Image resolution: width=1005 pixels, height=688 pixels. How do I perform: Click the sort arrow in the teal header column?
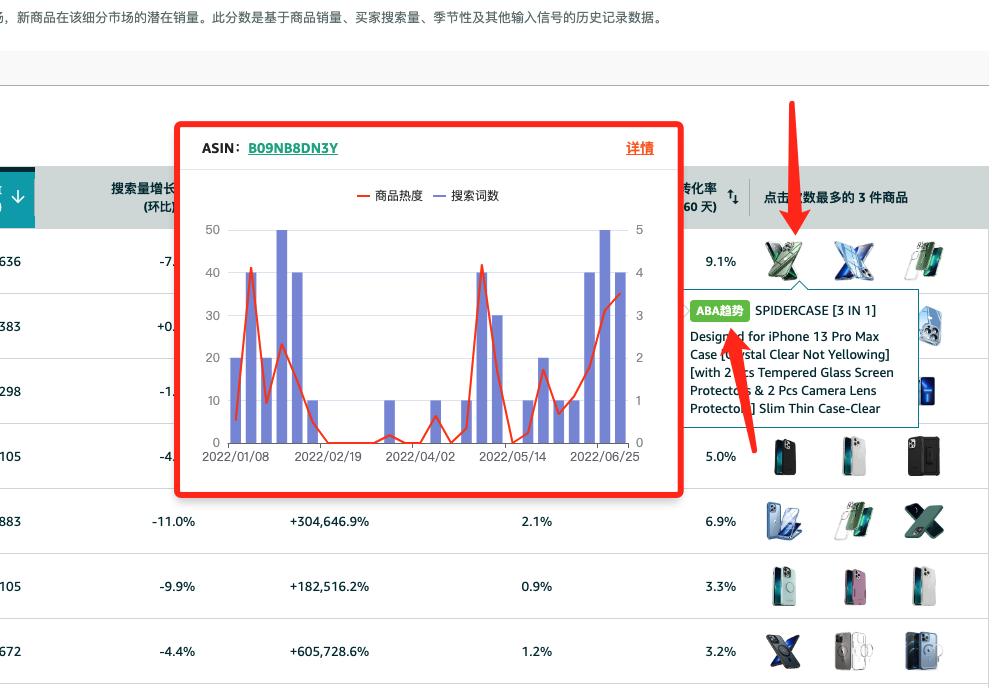[x=17, y=198]
